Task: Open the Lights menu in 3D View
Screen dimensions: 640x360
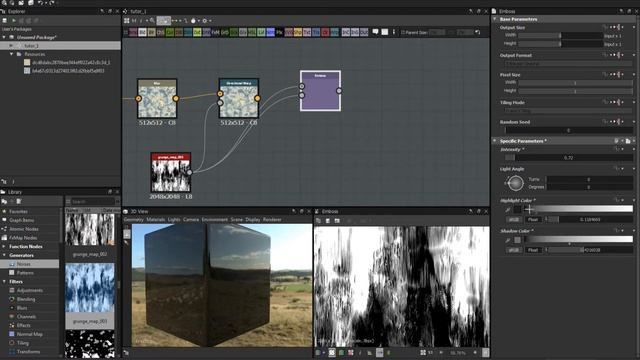Action: (x=174, y=220)
